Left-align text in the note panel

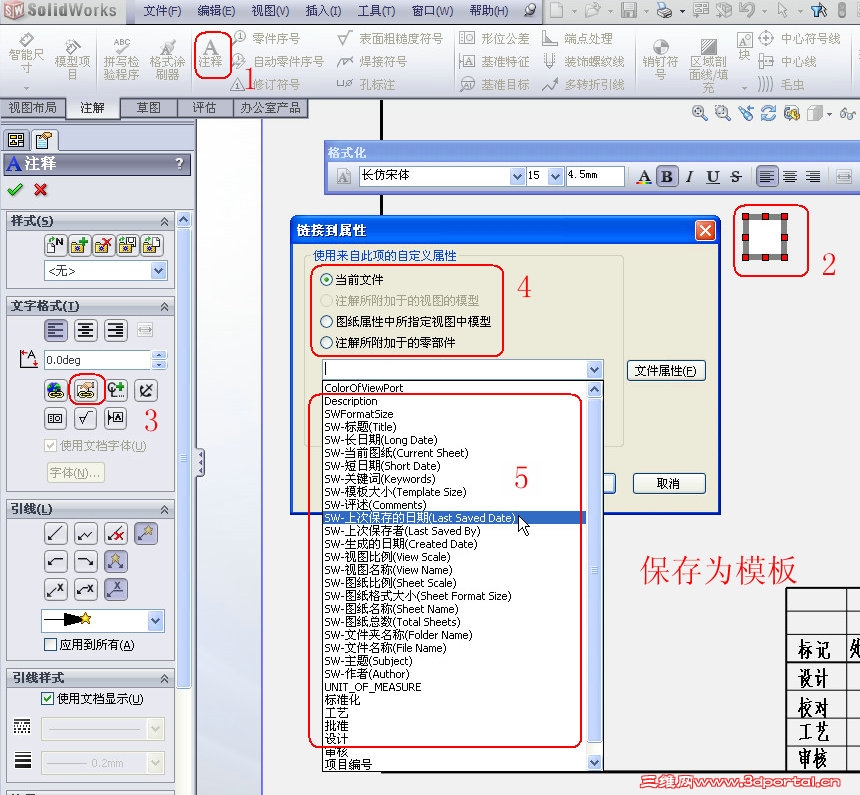click(x=55, y=330)
